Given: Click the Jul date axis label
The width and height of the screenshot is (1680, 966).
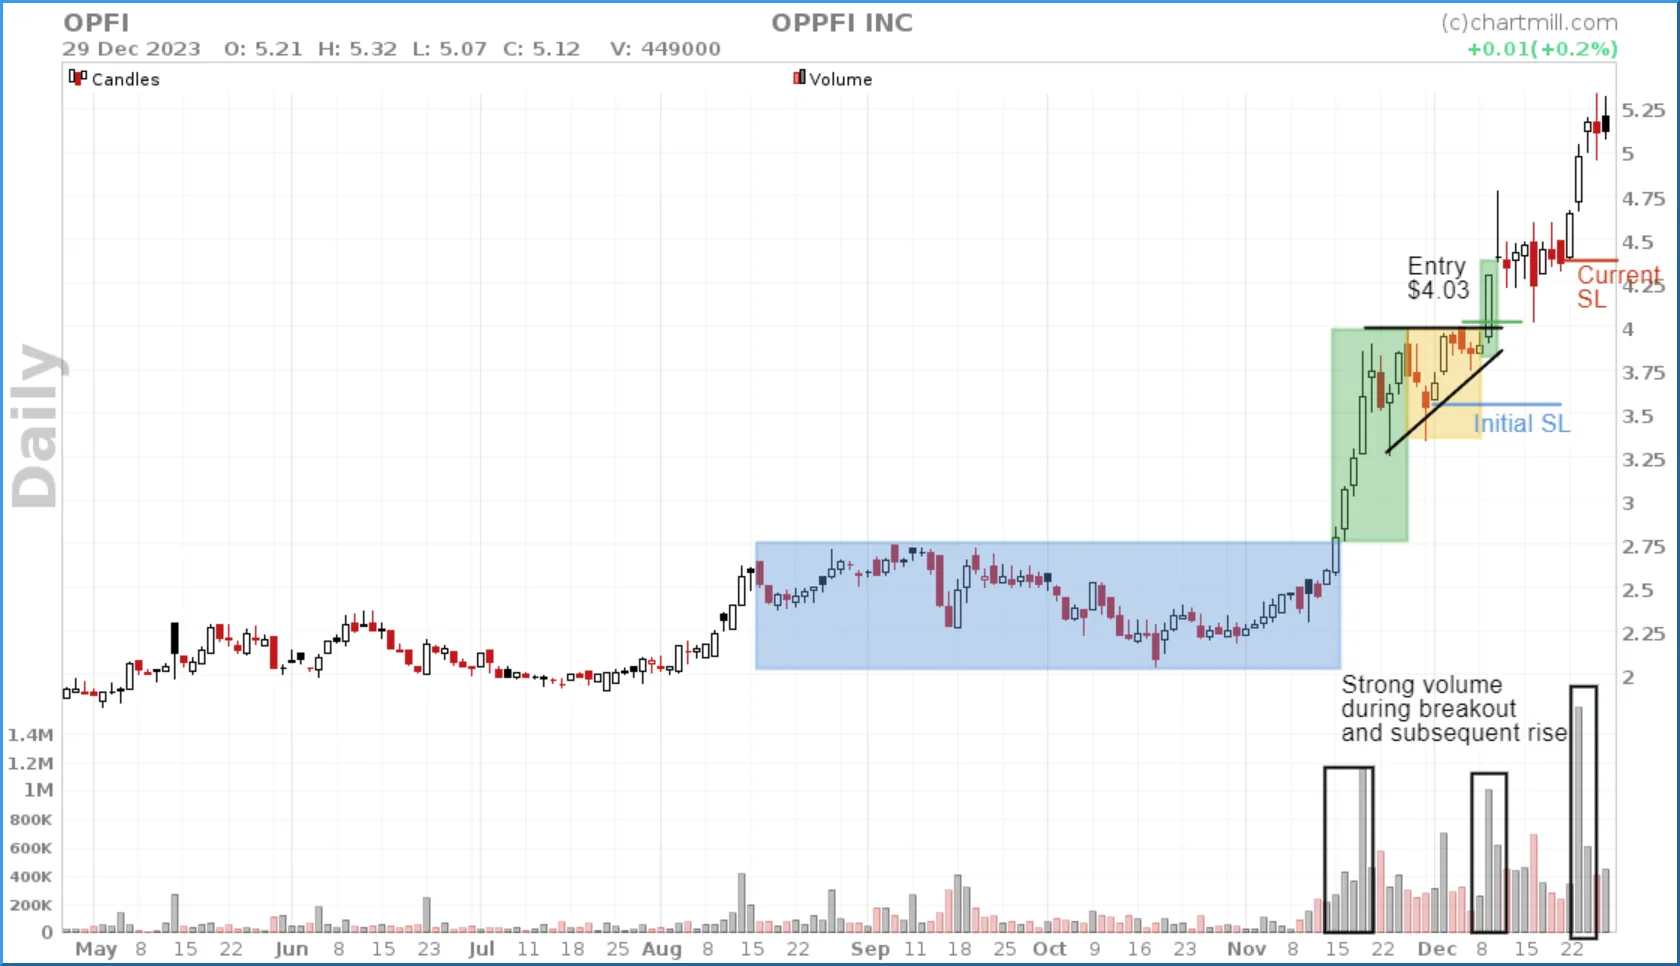Looking at the screenshot, I should click(x=481, y=949).
